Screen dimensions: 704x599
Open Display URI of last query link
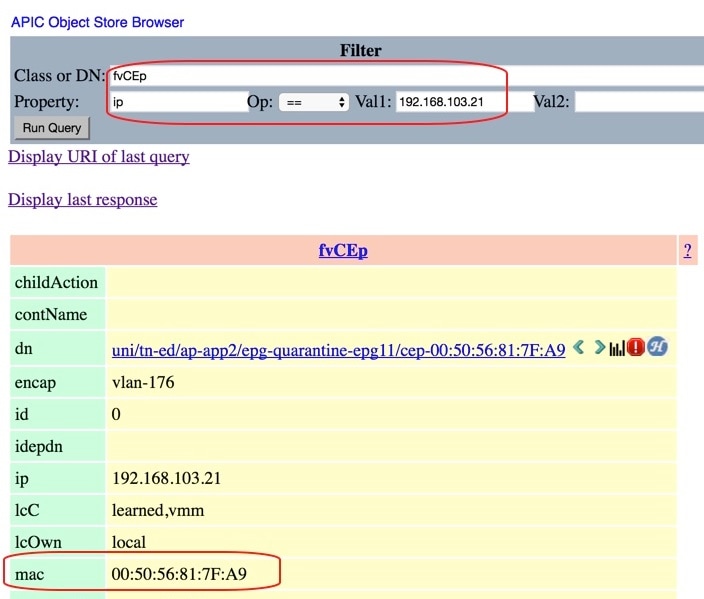pos(99,157)
